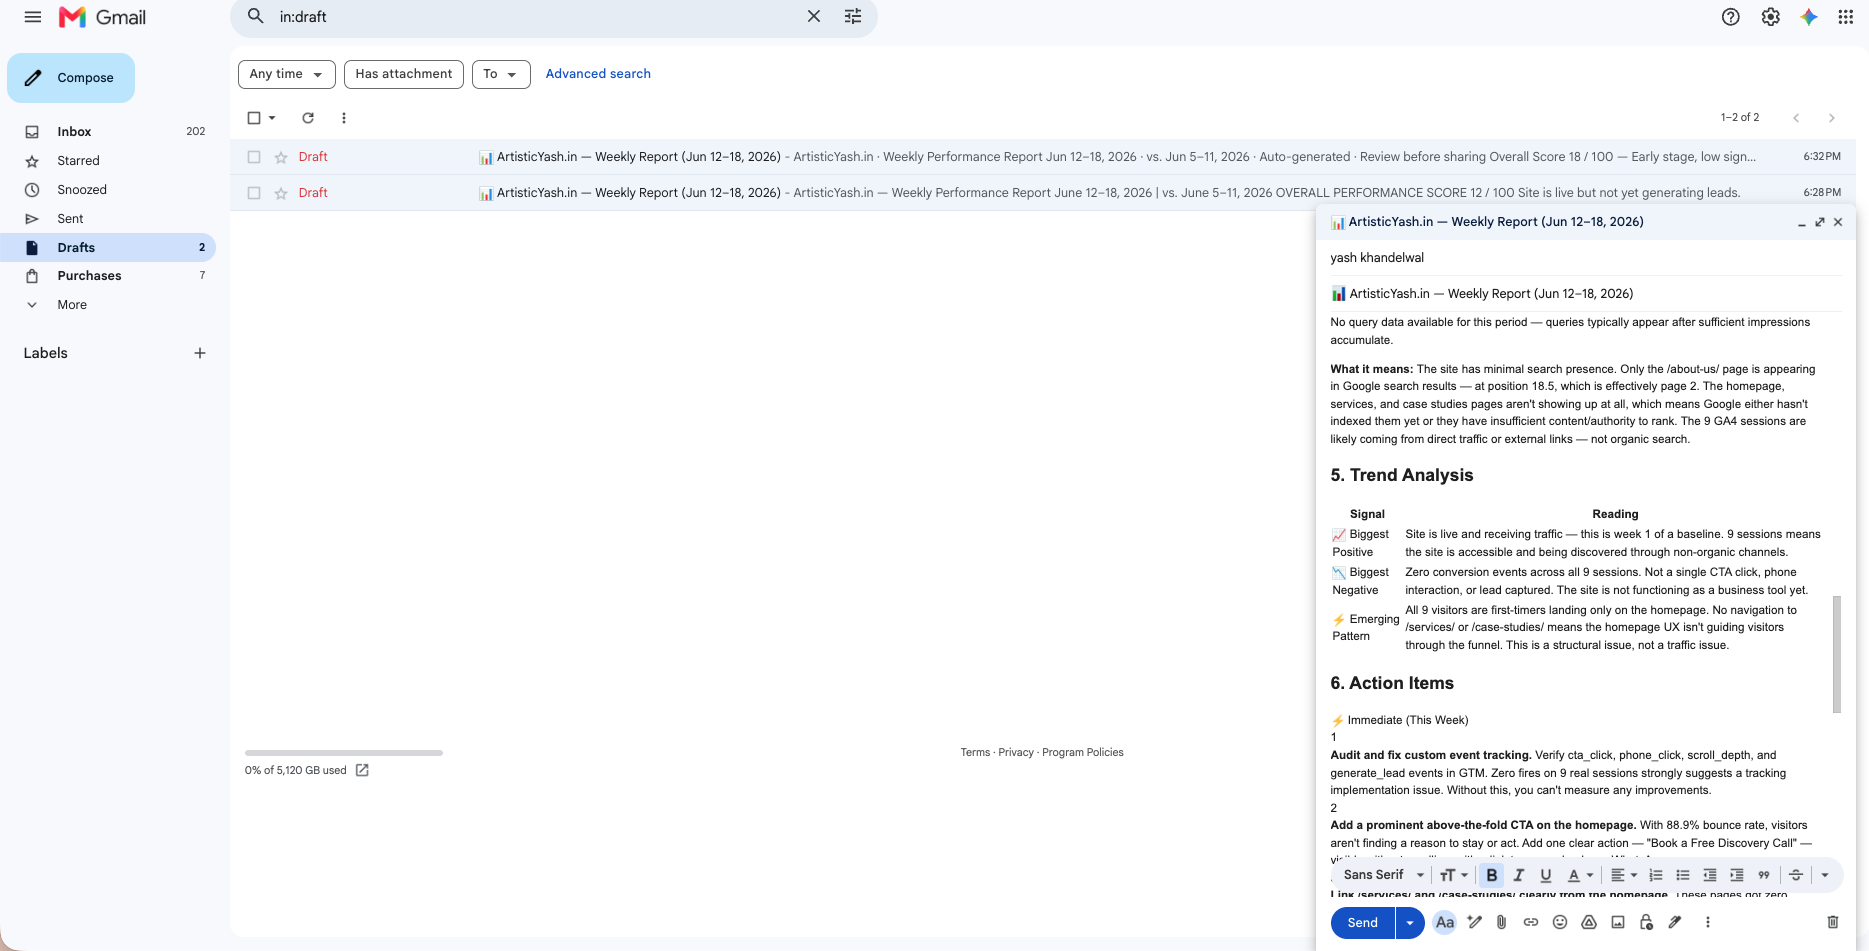
Task: Open the To filter dropdown
Action: tap(501, 74)
